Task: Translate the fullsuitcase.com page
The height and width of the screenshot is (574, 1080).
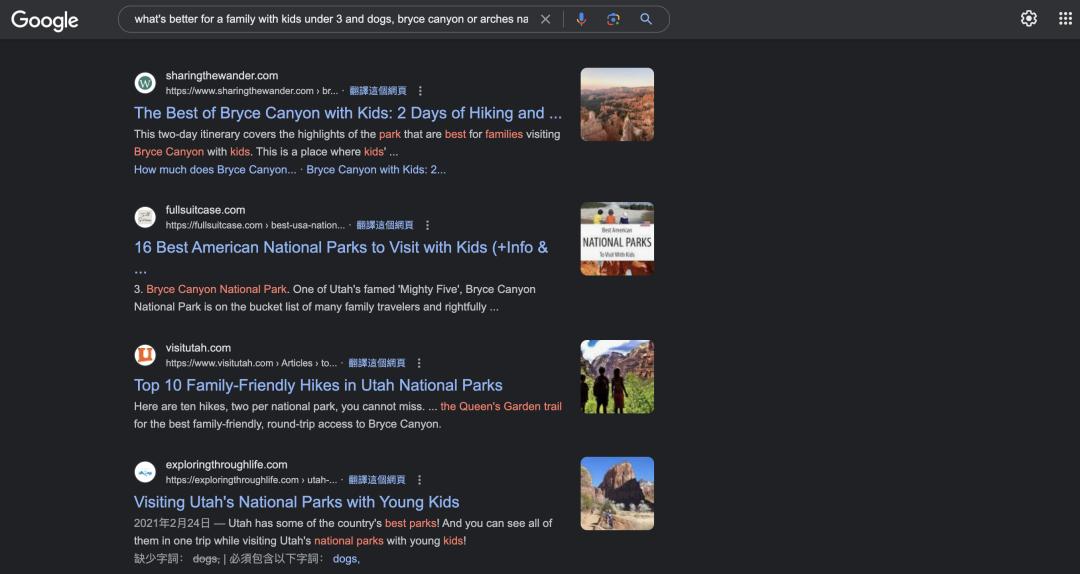Action: [x=384, y=225]
